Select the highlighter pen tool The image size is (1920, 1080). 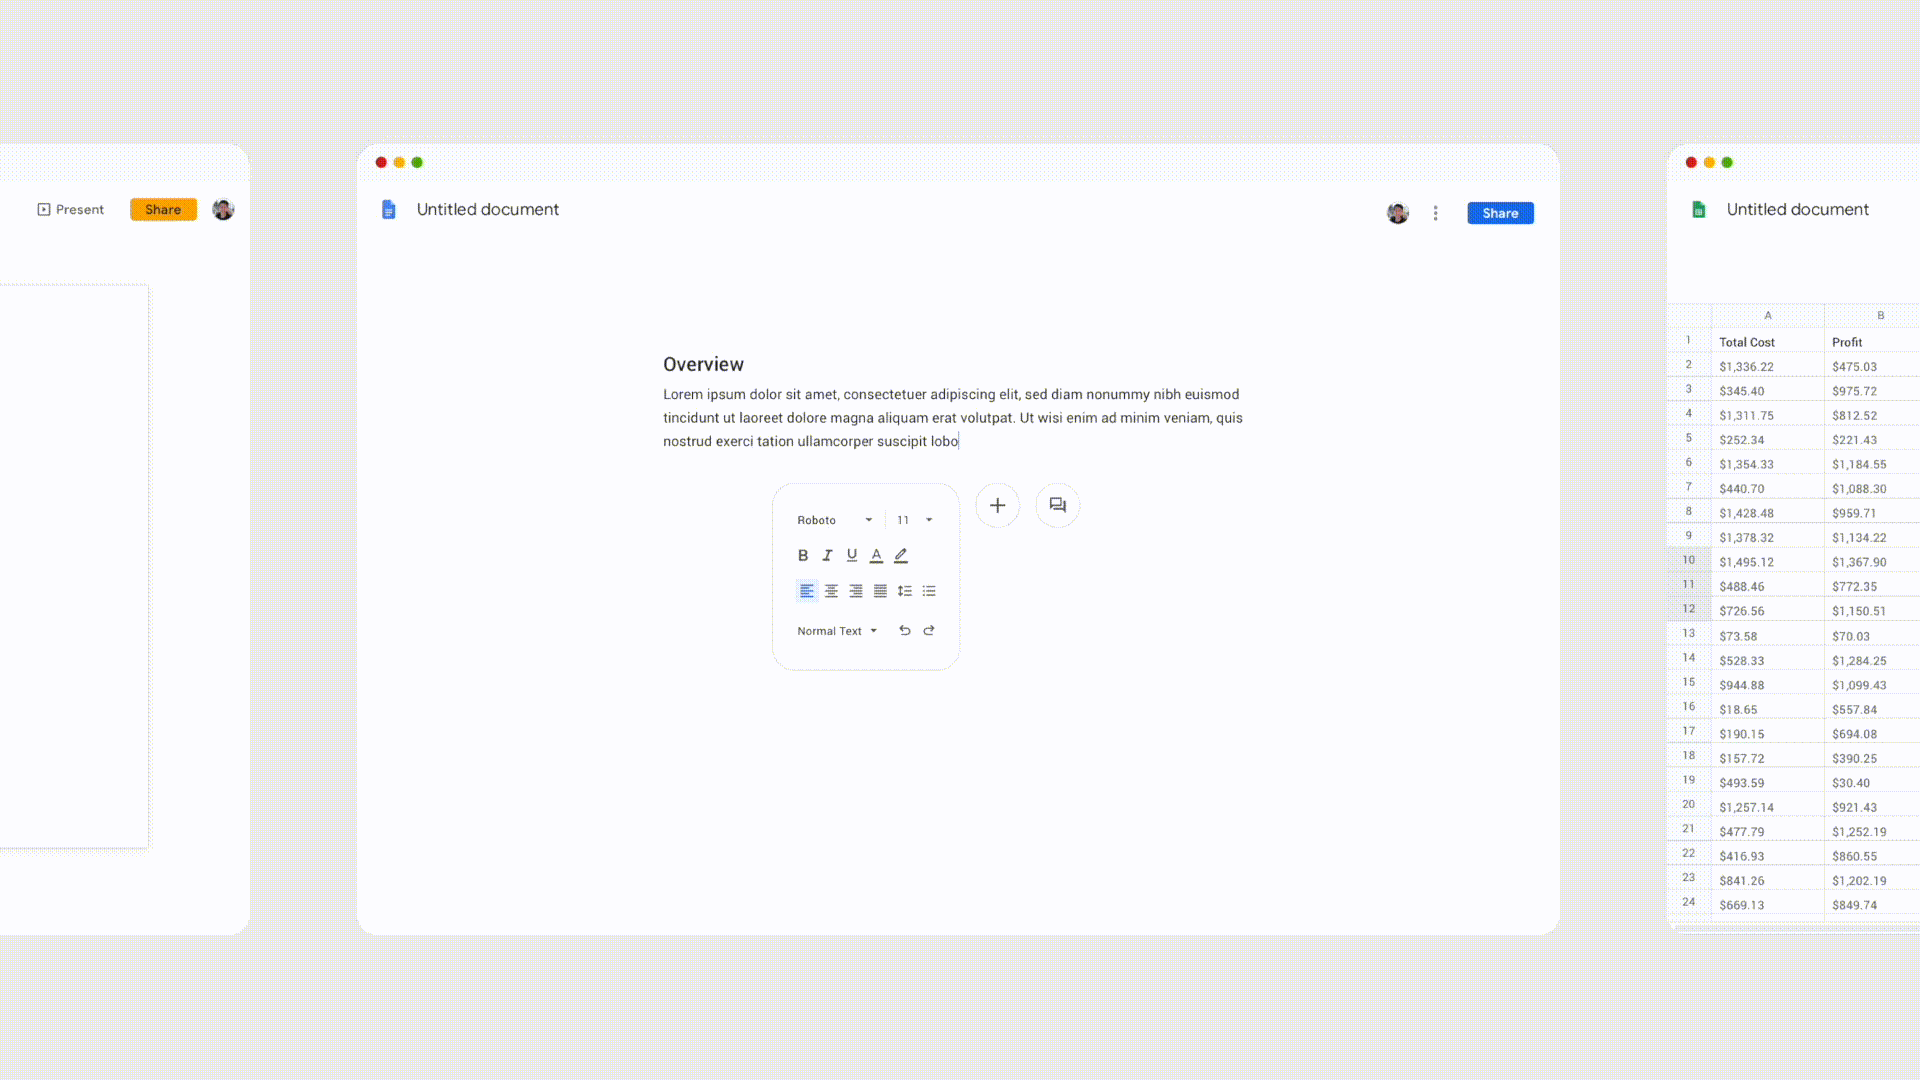point(901,555)
